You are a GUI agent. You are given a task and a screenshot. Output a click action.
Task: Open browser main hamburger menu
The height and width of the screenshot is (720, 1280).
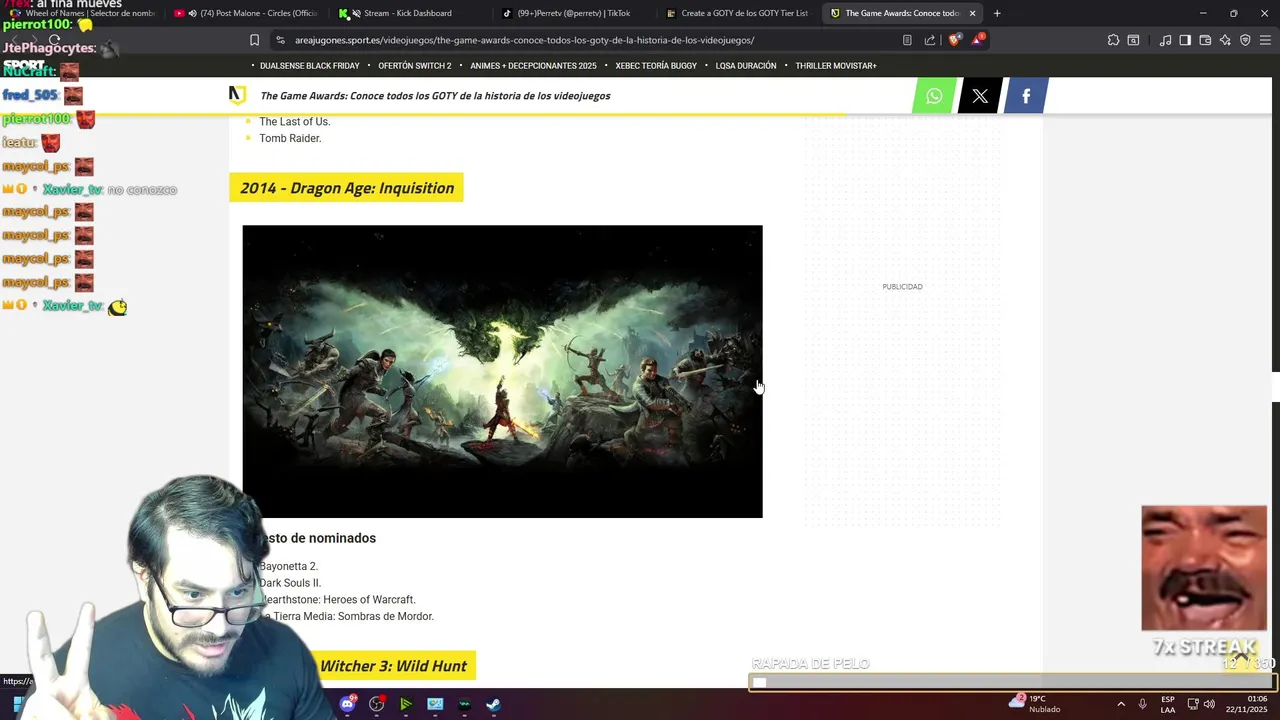(1265, 40)
